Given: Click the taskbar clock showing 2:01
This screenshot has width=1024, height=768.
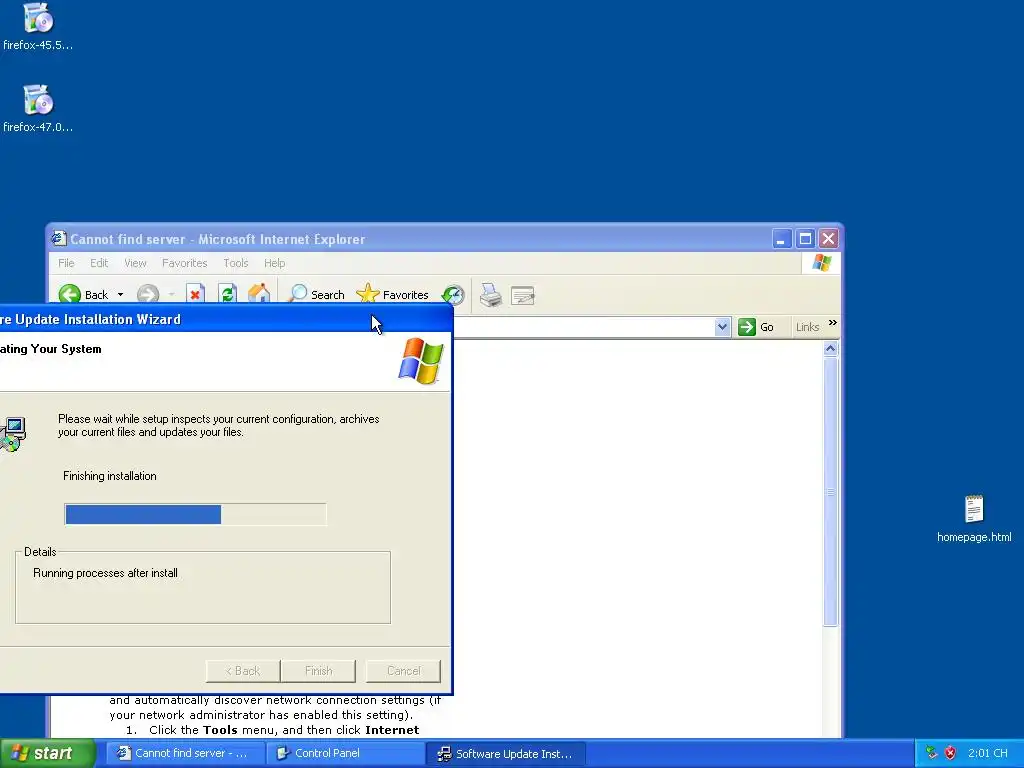Looking at the screenshot, I should (987, 753).
